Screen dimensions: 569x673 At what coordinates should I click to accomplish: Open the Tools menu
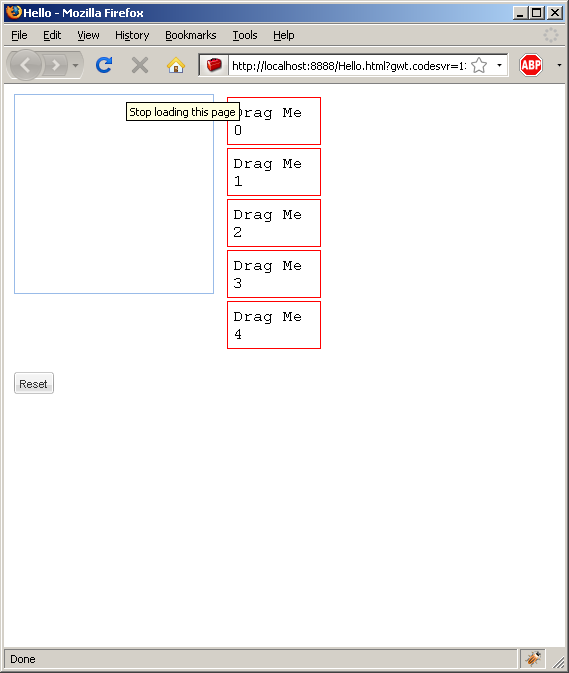[245, 35]
